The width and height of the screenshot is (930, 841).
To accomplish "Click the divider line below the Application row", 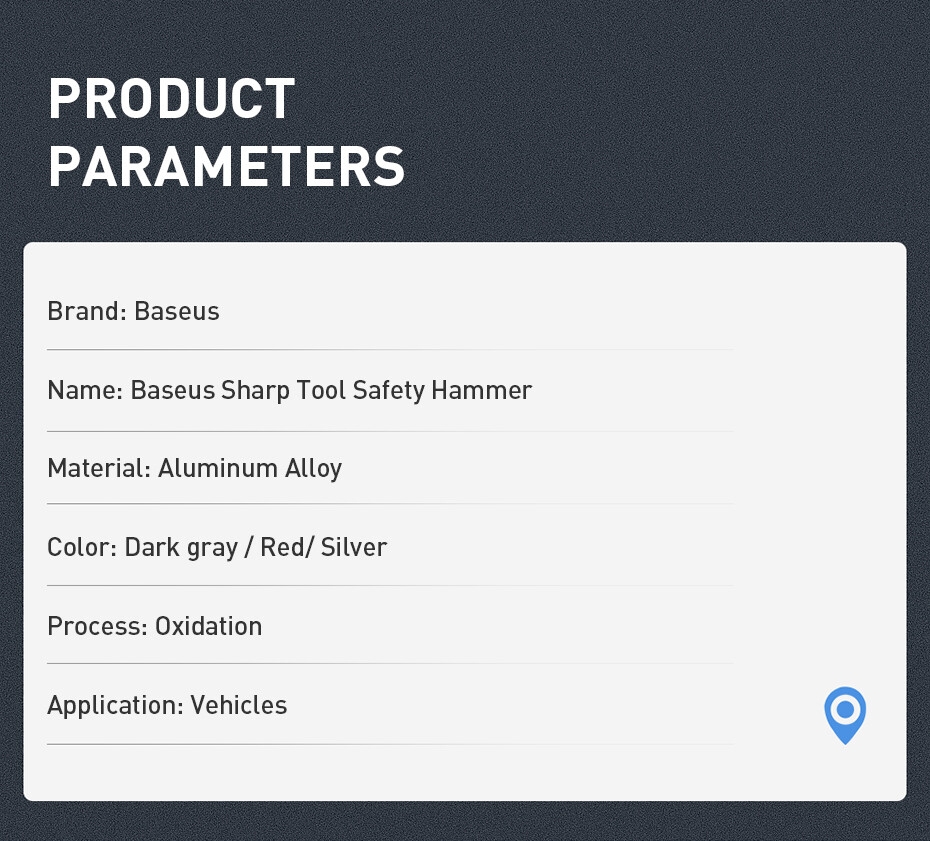I will (390, 744).
